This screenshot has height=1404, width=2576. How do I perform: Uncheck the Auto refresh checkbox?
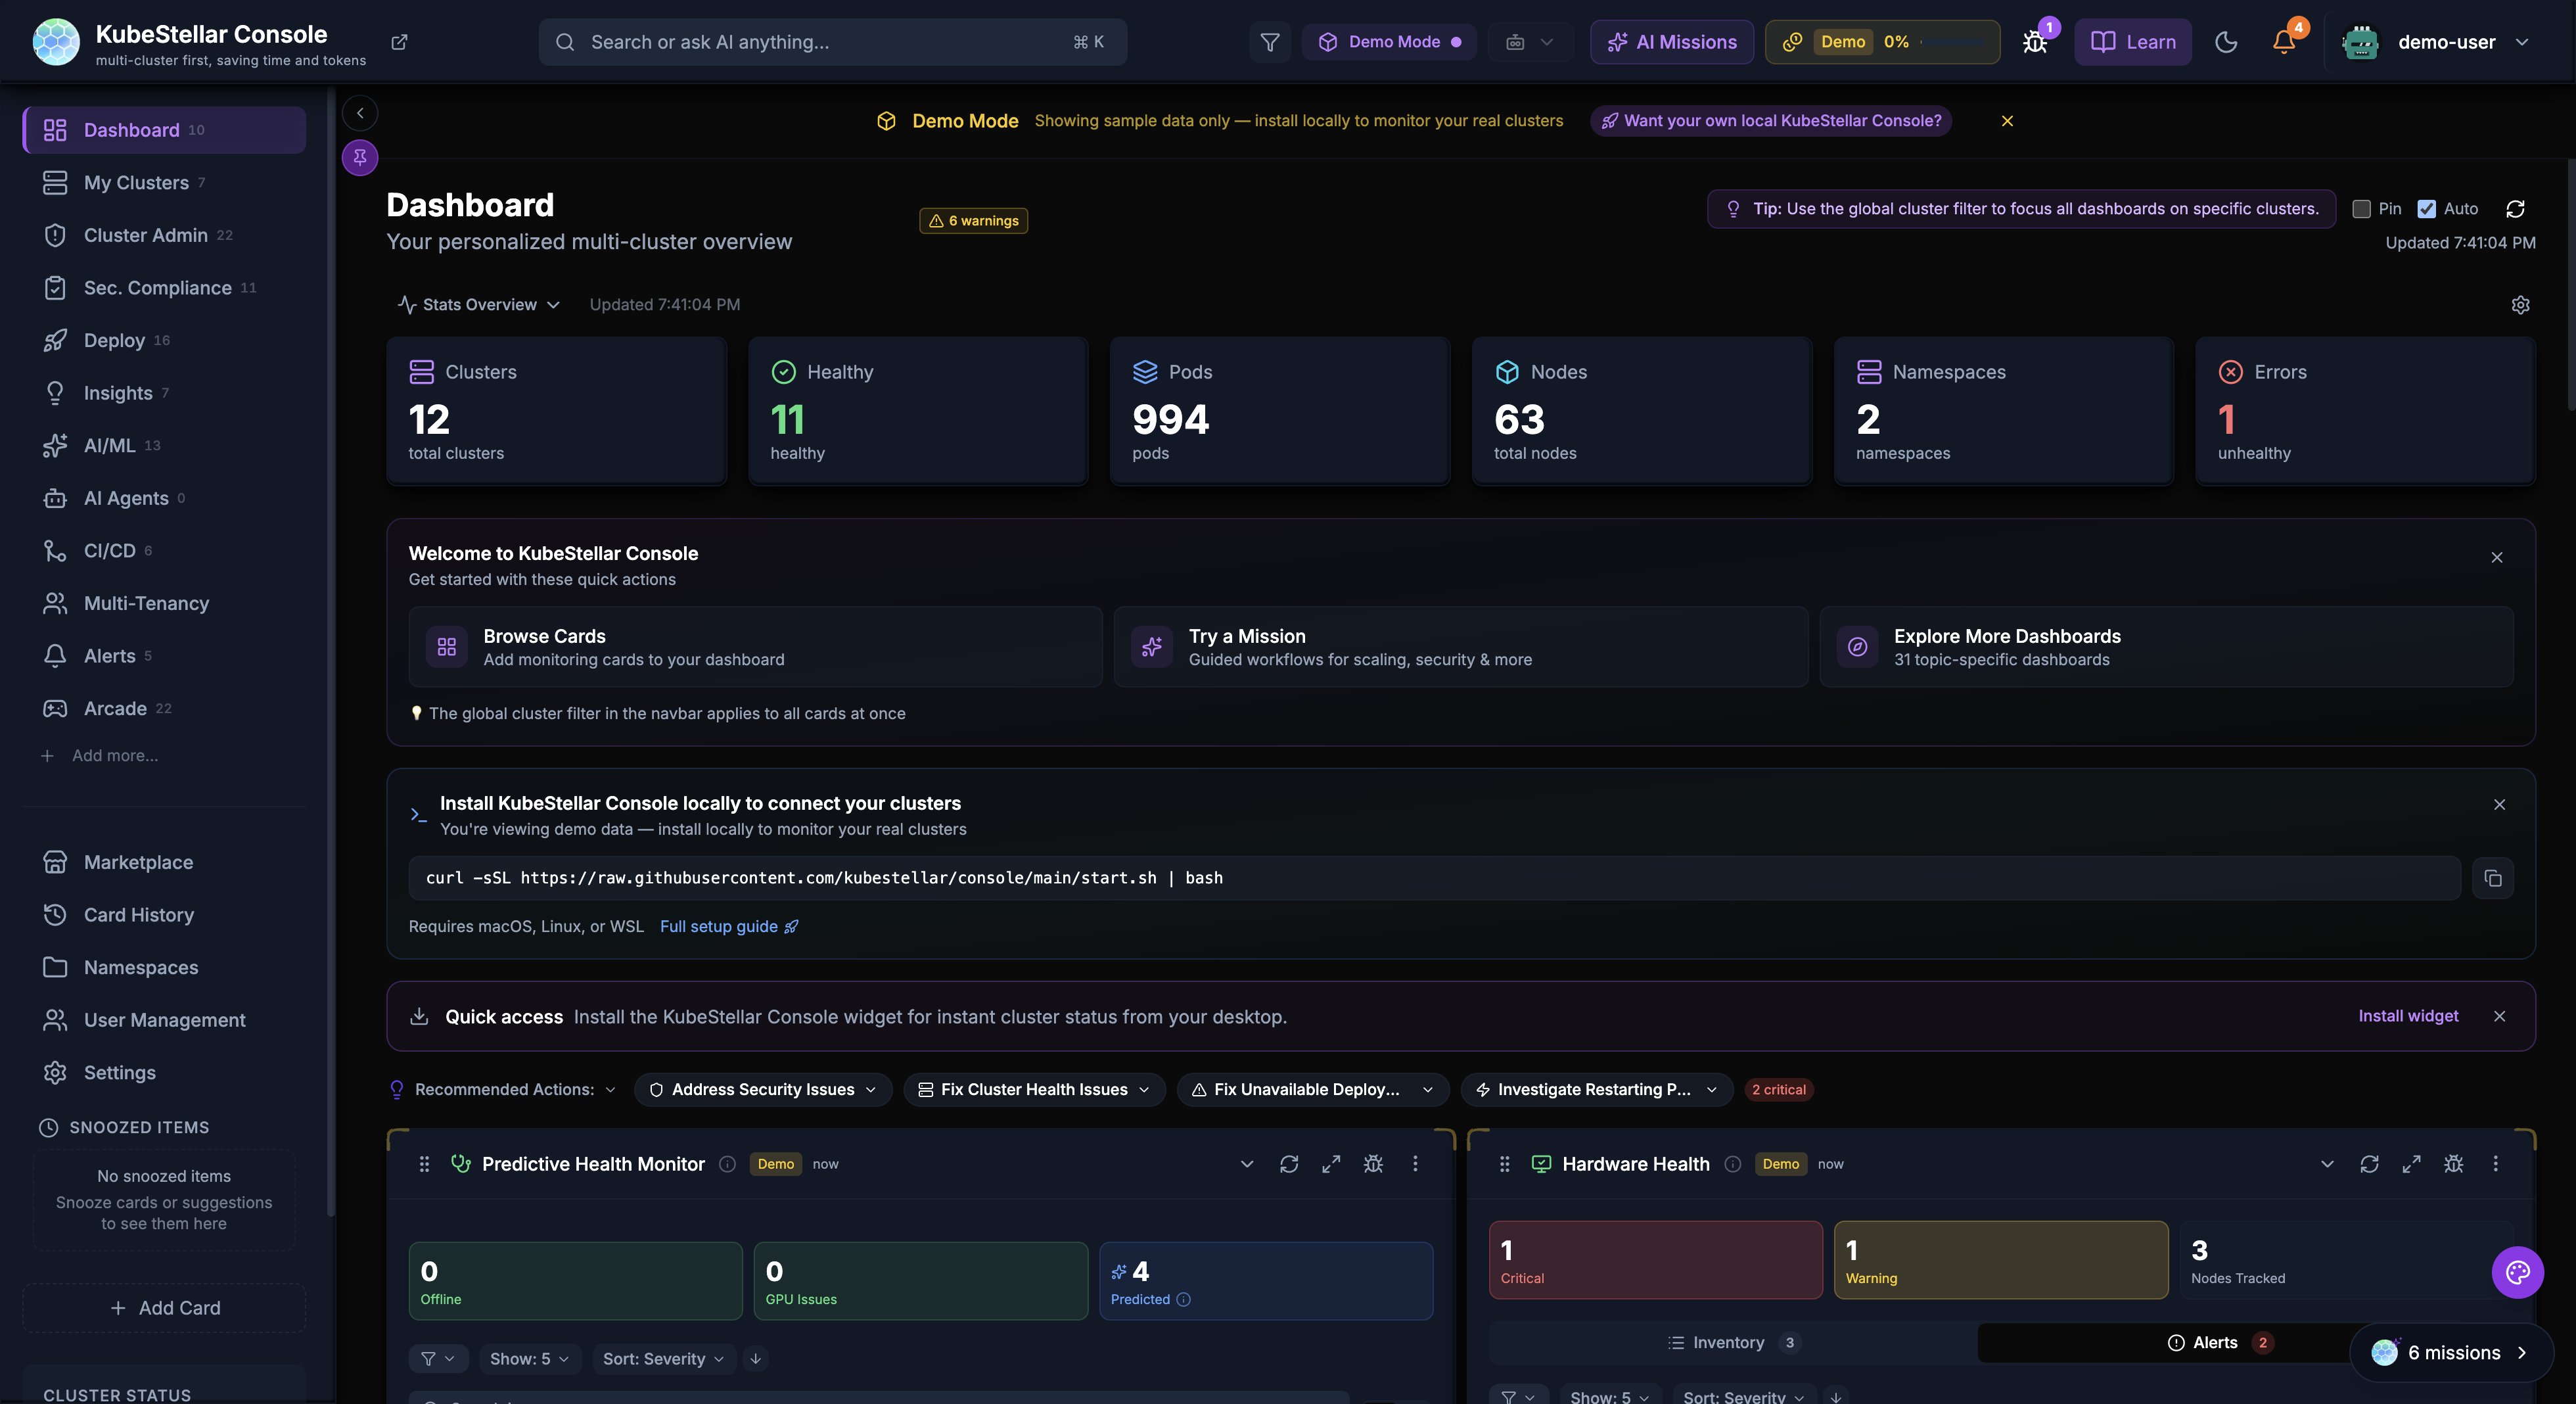click(x=2426, y=209)
